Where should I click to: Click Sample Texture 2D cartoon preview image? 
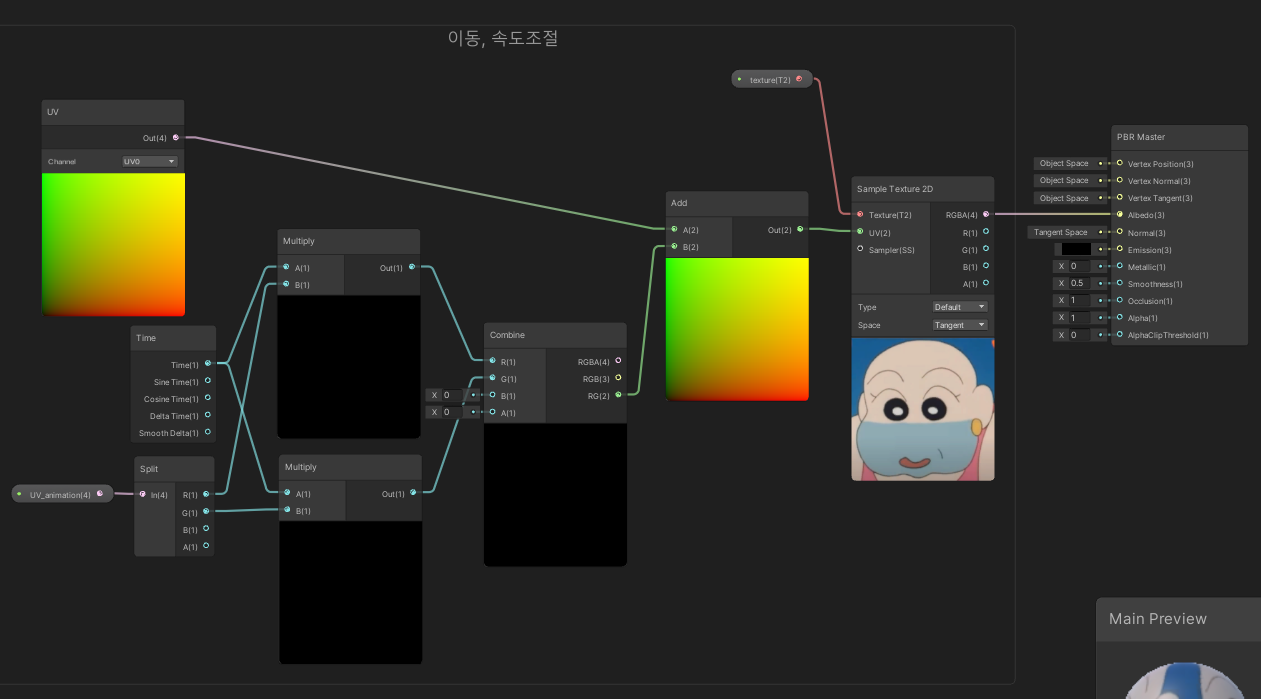(923, 409)
